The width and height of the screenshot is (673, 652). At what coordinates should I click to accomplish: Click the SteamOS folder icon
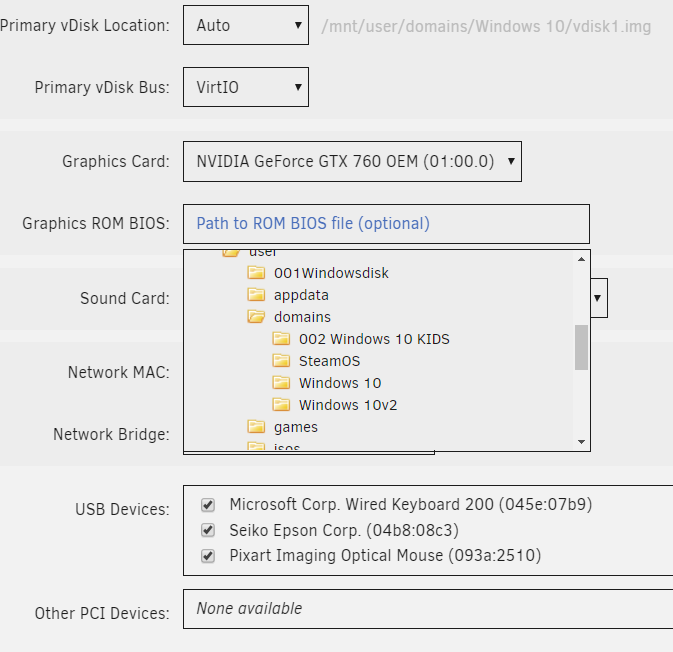tap(281, 361)
